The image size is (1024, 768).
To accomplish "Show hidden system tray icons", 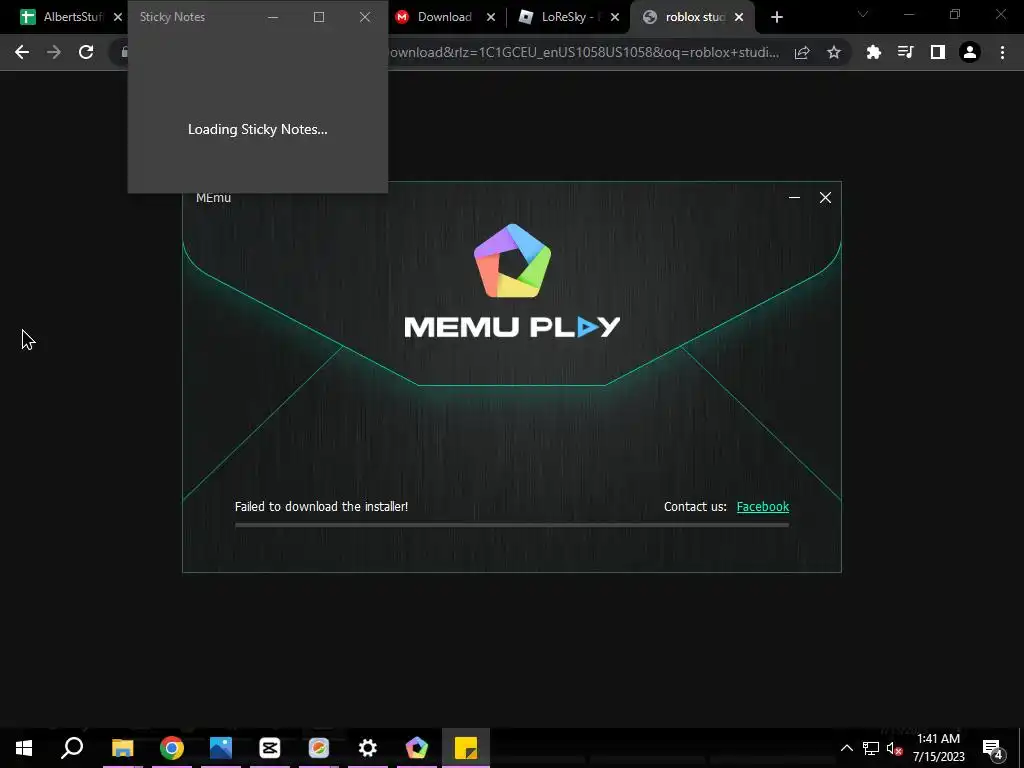I will point(846,748).
